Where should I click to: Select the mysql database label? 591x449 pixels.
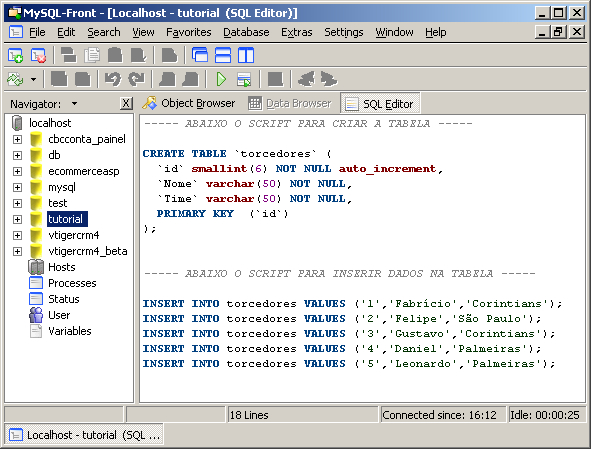pyautogui.click(x=62, y=187)
